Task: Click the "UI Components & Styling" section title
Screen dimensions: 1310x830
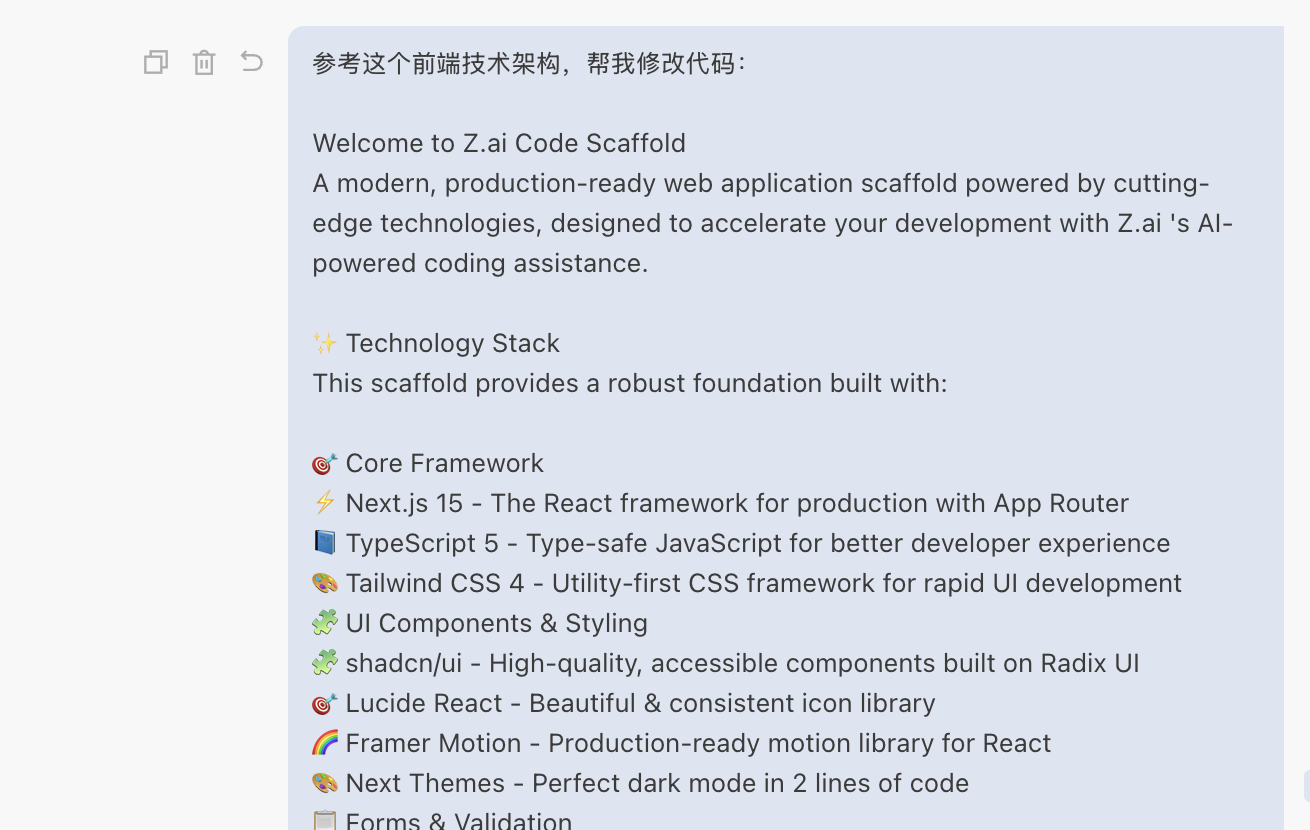Action: (496, 623)
